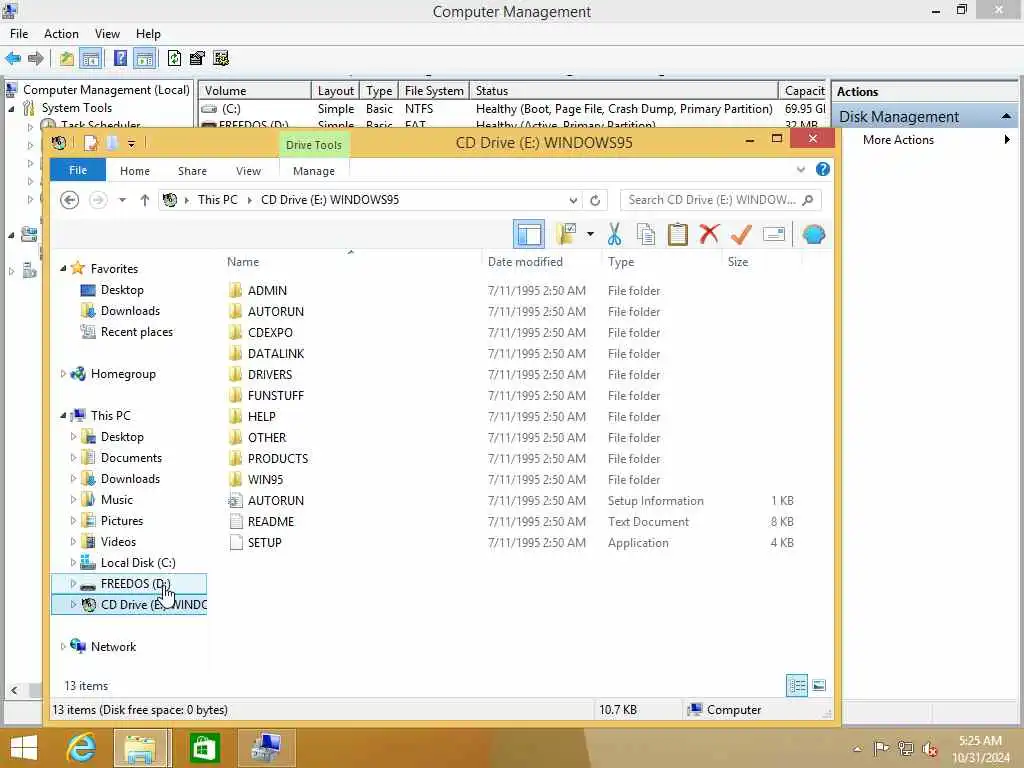The height and width of the screenshot is (768, 1024).
Task: Click Back arrow in Computer Management toolbar
Action: point(13,58)
